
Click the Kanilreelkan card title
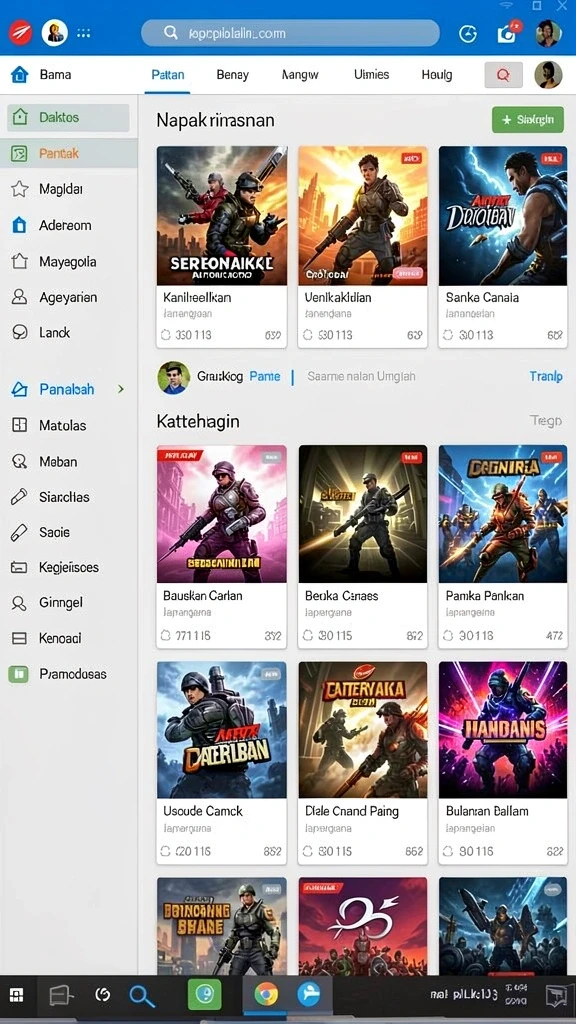click(197, 297)
